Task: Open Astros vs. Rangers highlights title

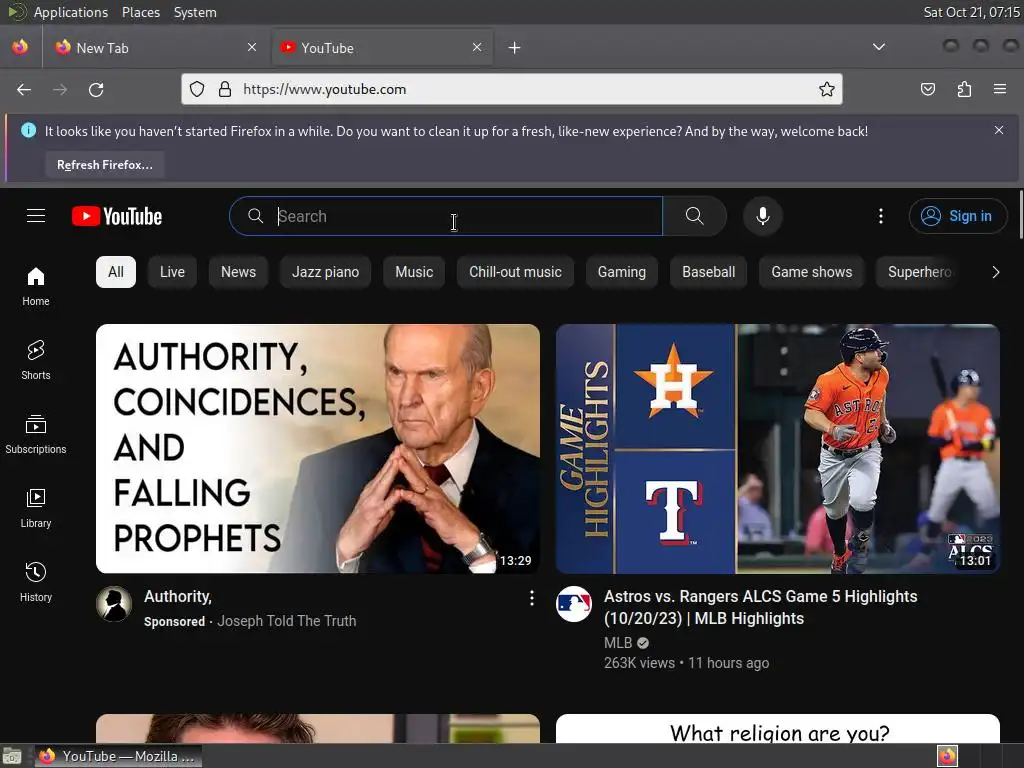Action: (760, 607)
